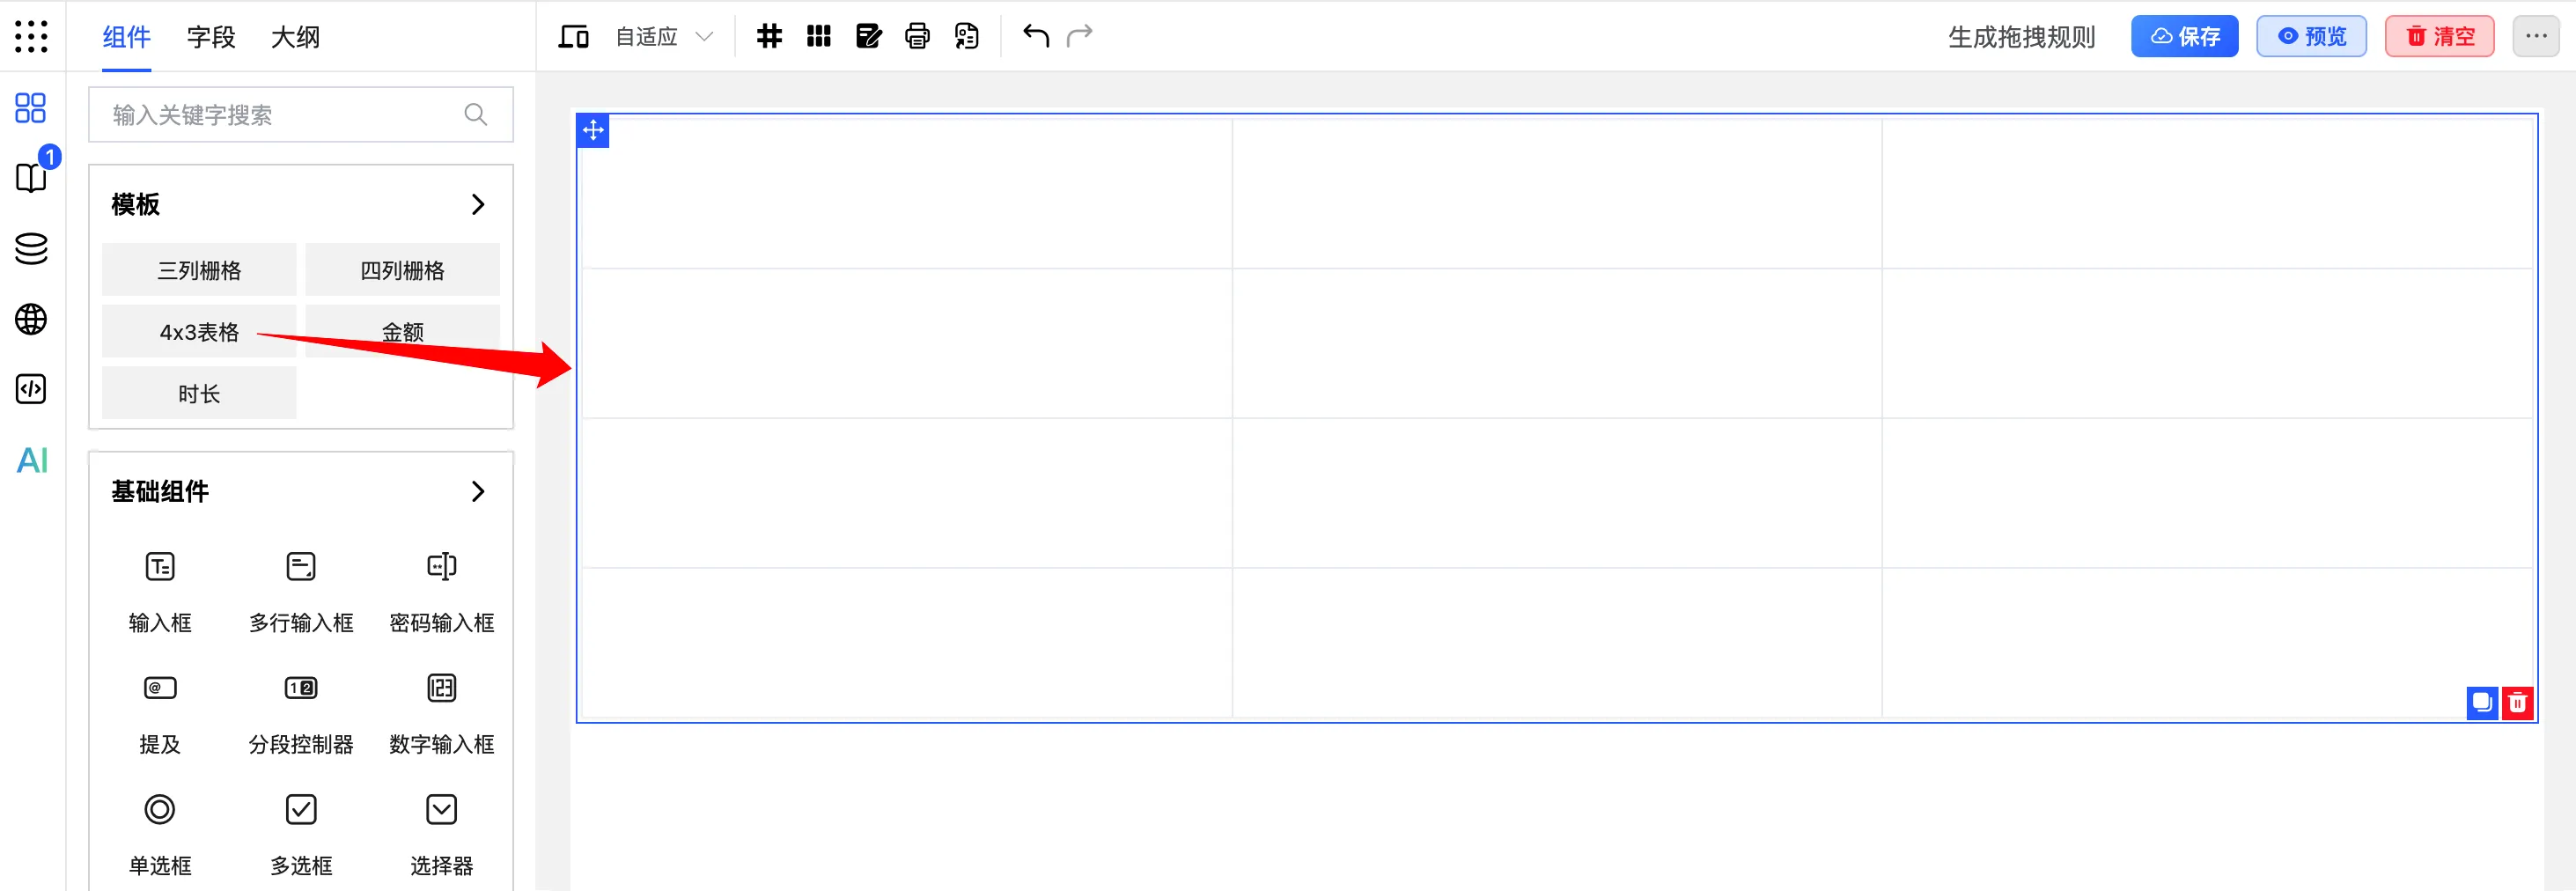The width and height of the screenshot is (2576, 891).
Task: Open the AI assistant in the left sidebar
Action: (32, 460)
